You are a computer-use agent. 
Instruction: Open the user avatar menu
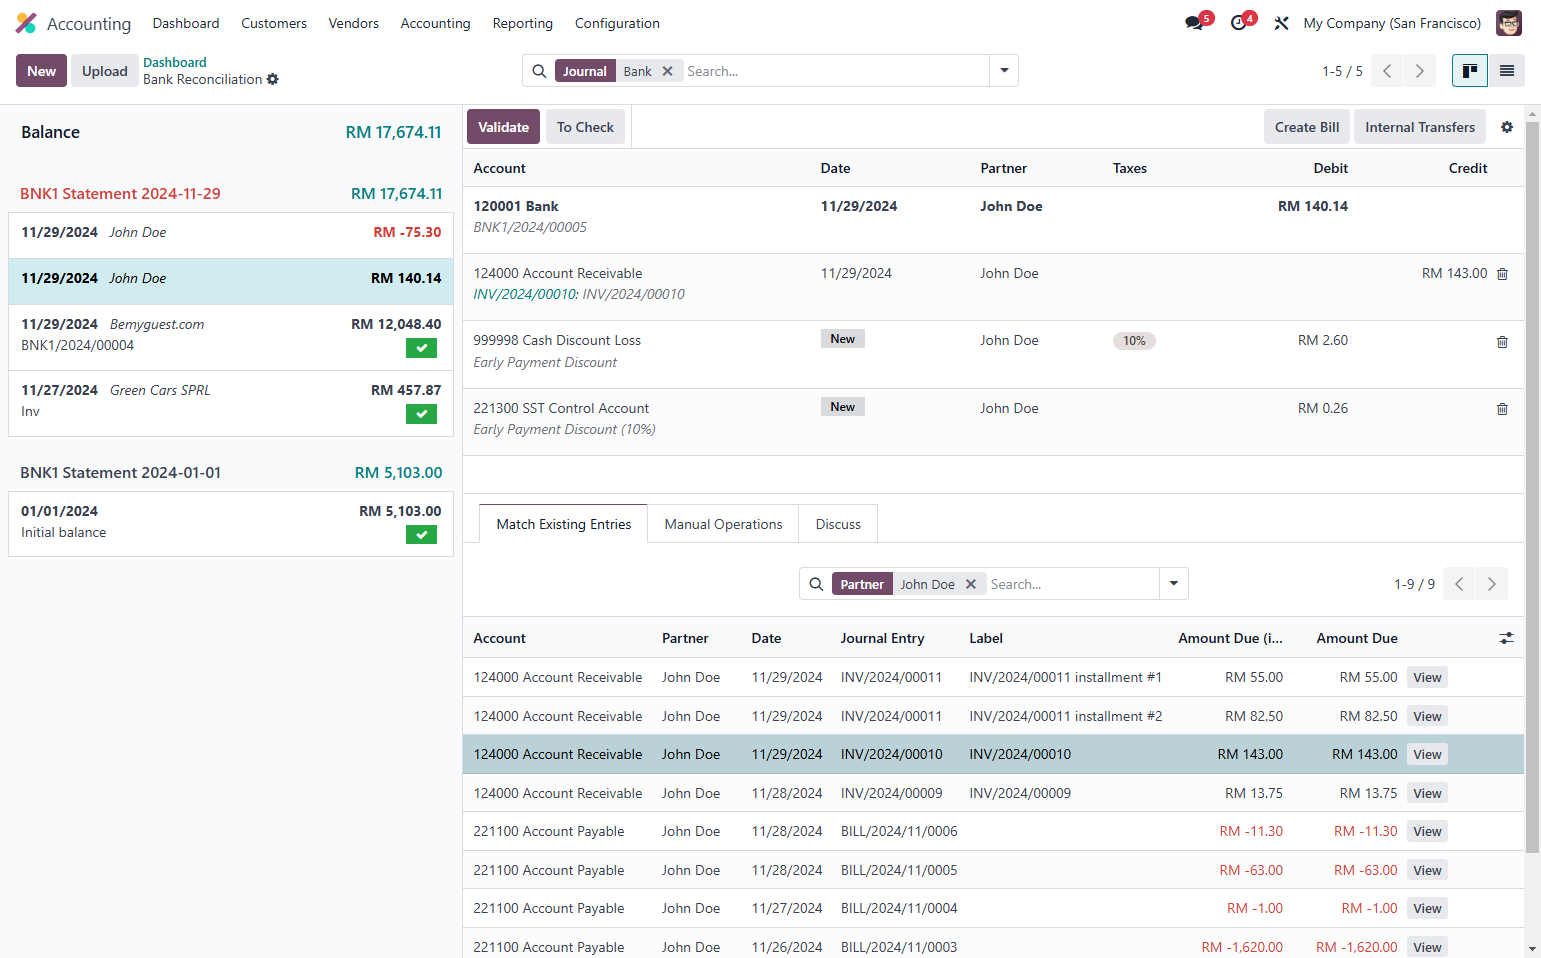pyautogui.click(x=1509, y=23)
